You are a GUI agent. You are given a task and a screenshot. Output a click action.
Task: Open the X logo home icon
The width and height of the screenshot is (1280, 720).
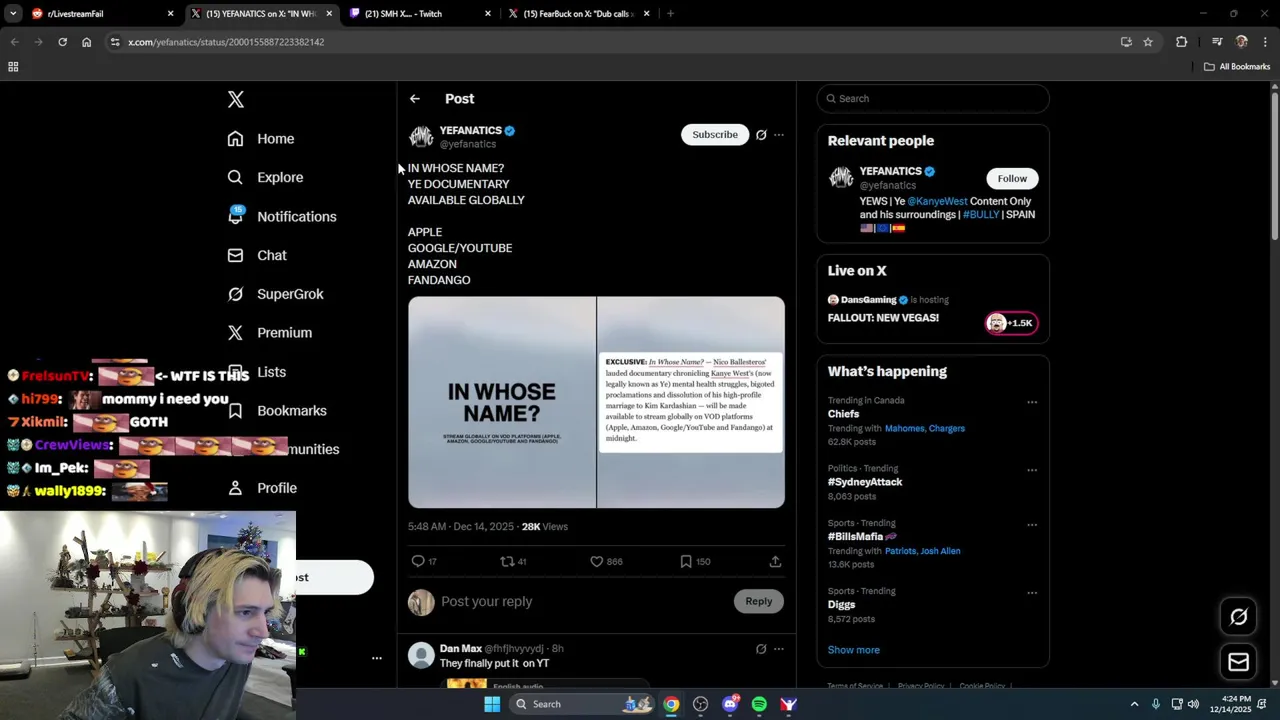236,99
